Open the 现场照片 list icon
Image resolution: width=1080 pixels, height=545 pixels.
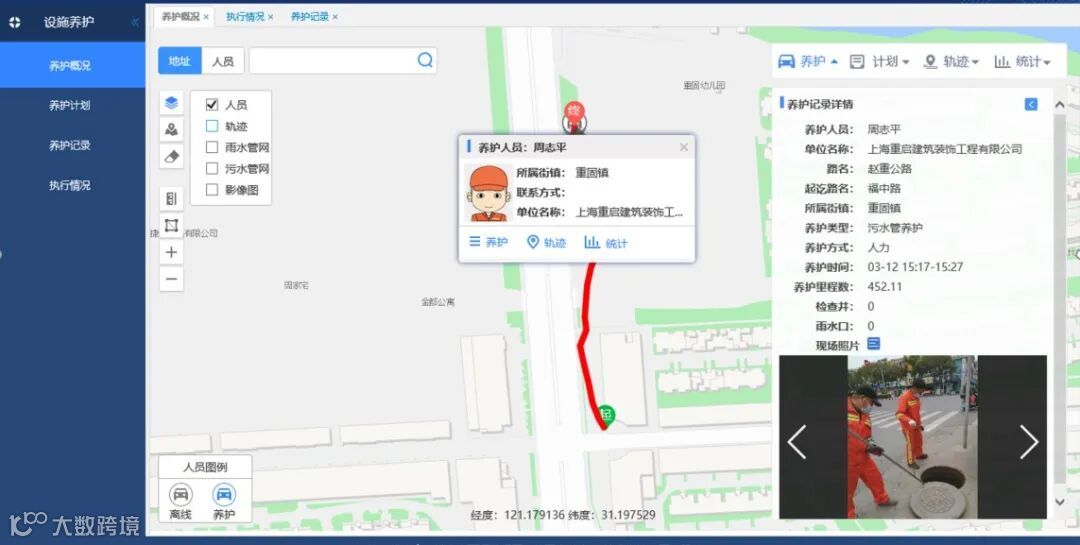pyautogui.click(x=873, y=343)
